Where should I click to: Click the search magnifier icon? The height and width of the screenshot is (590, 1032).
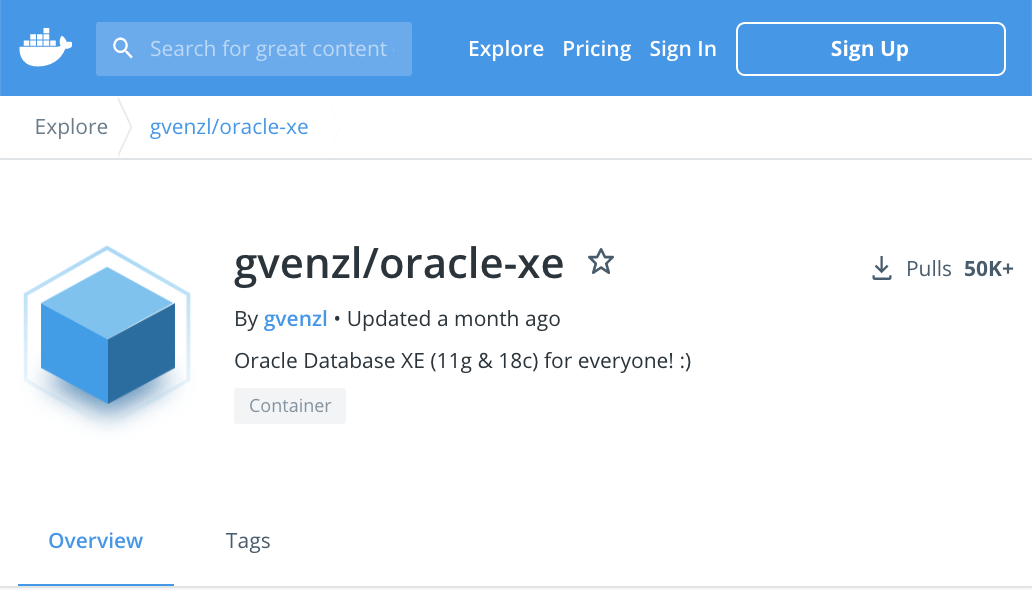click(x=122, y=48)
